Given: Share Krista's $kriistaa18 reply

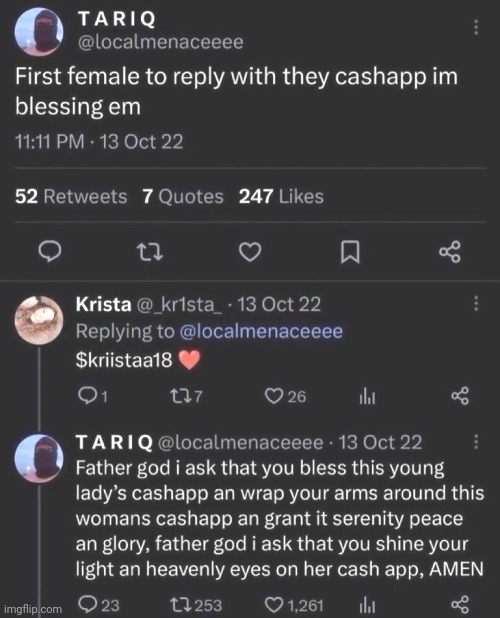Looking at the screenshot, I should tap(460, 396).
